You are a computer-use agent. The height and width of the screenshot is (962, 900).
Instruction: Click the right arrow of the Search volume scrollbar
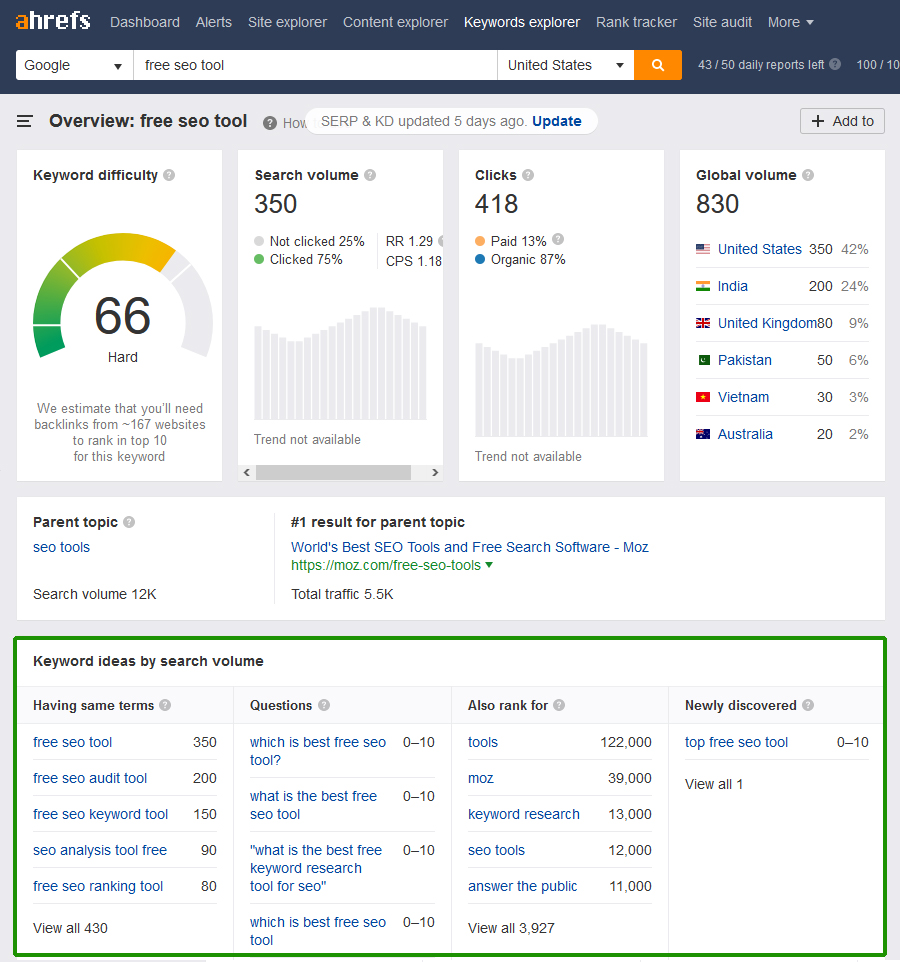coord(435,472)
